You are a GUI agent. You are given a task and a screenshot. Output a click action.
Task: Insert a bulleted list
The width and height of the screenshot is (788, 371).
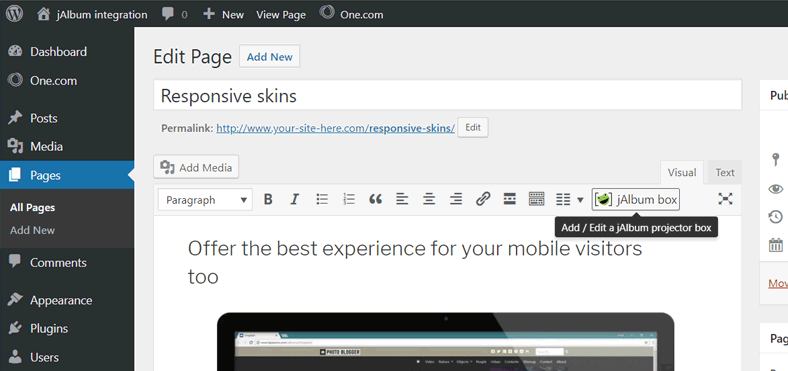point(322,200)
